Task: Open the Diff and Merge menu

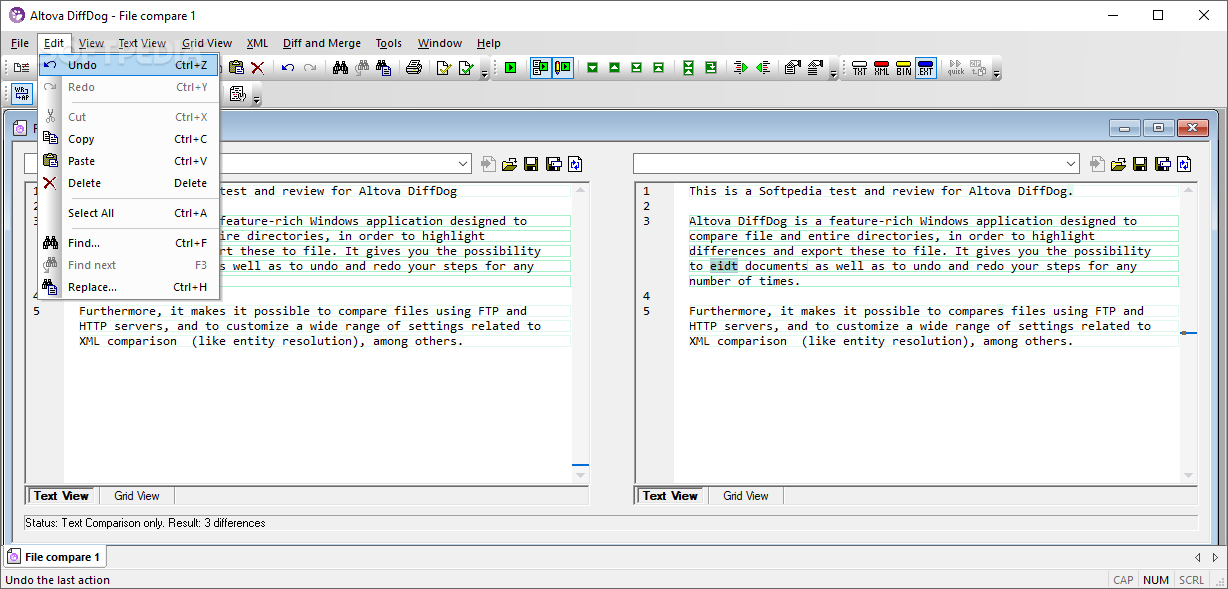Action: pyautogui.click(x=321, y=43)
